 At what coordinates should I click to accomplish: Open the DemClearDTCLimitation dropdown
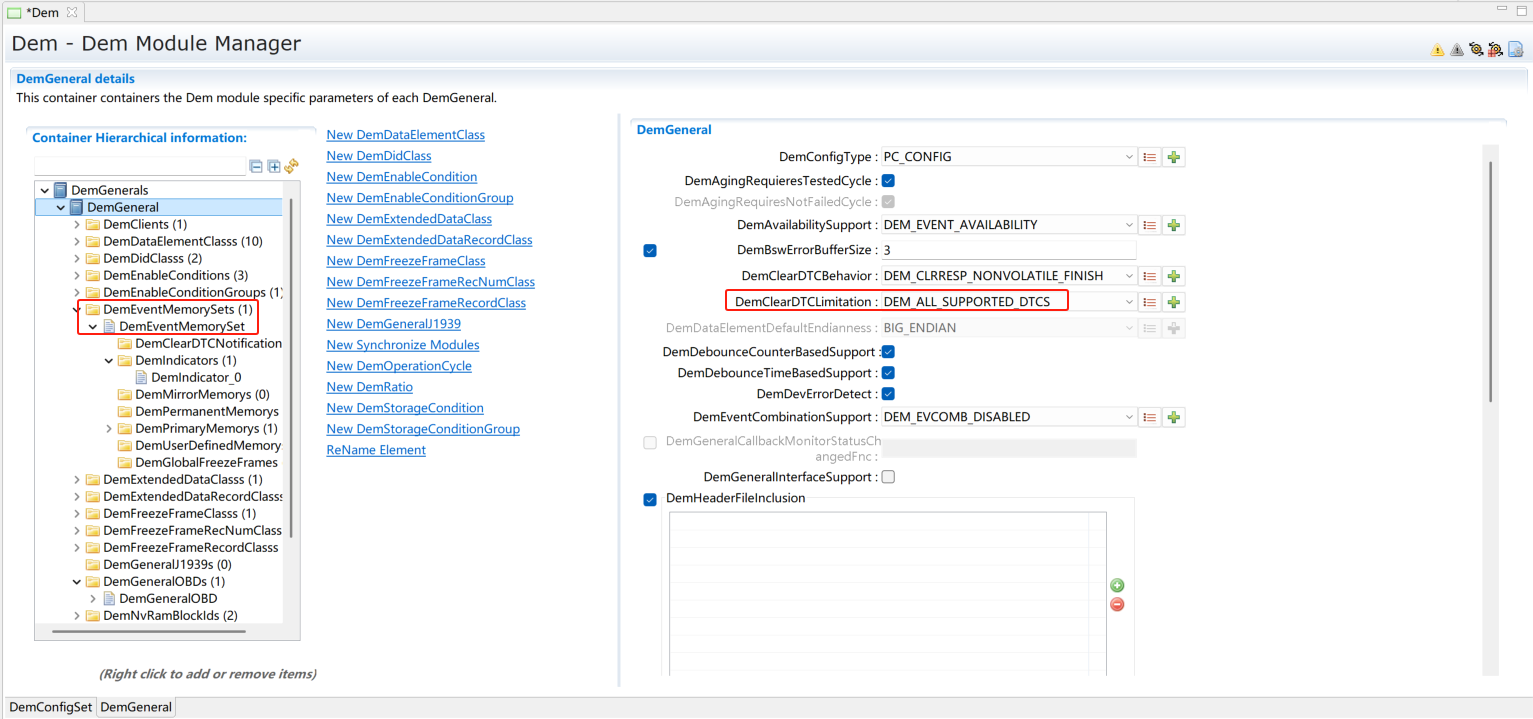[x=1129, y=302]
